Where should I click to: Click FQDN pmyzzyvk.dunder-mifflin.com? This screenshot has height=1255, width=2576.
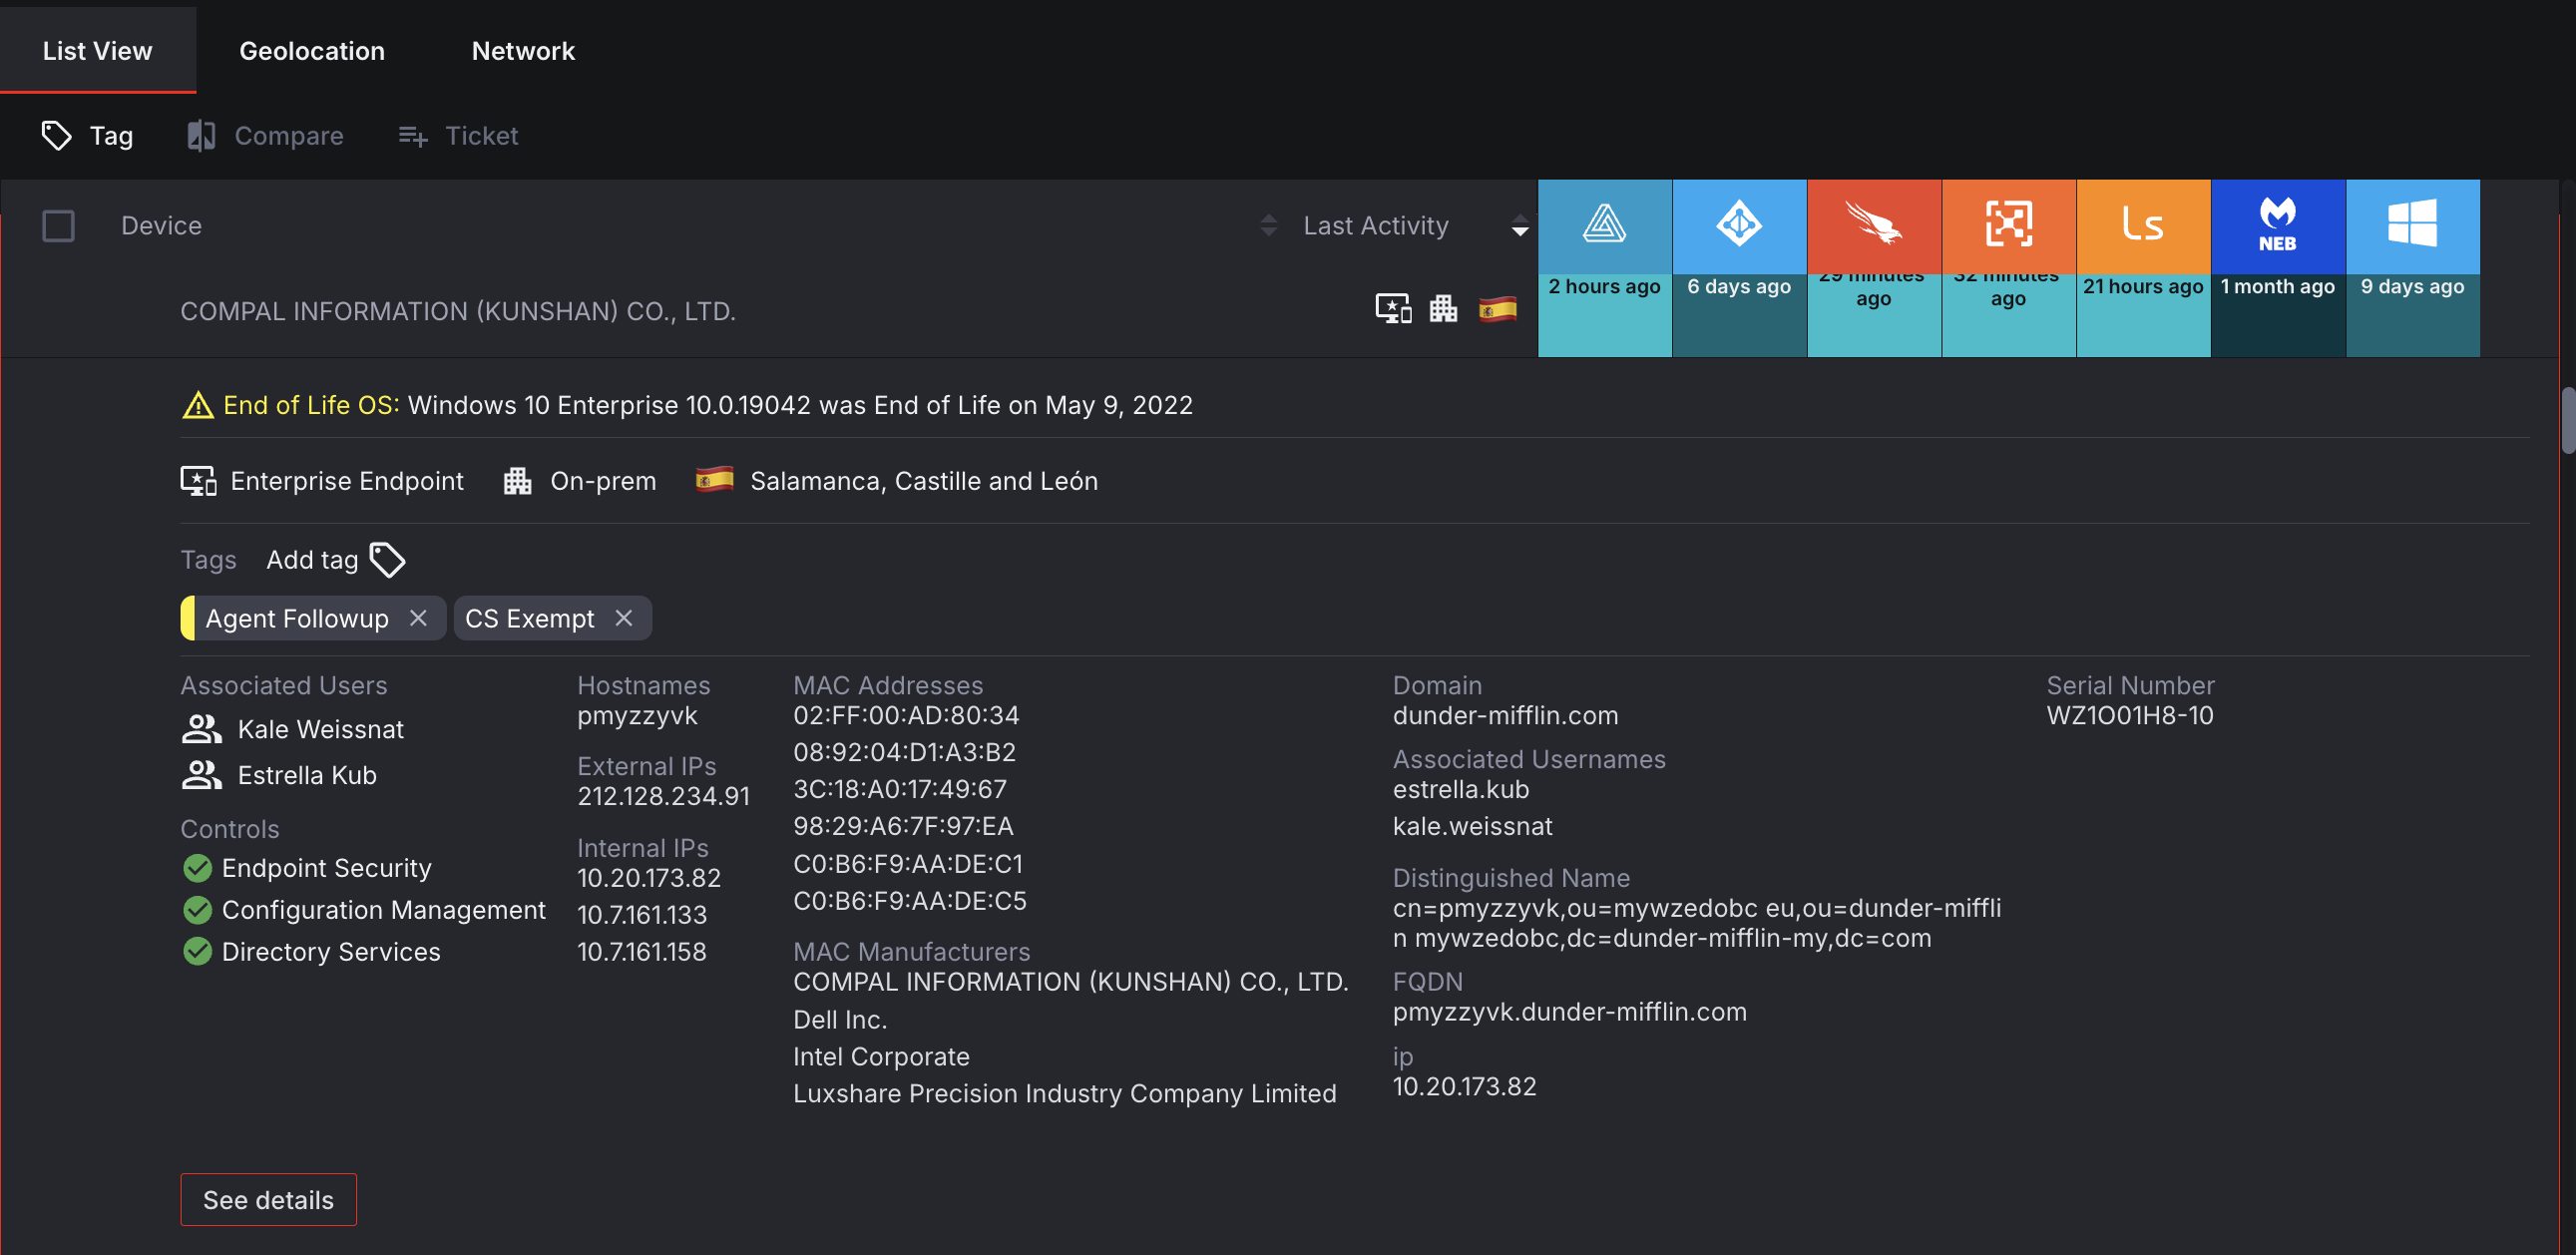pyautogui.click(x=1570, y=1012)
